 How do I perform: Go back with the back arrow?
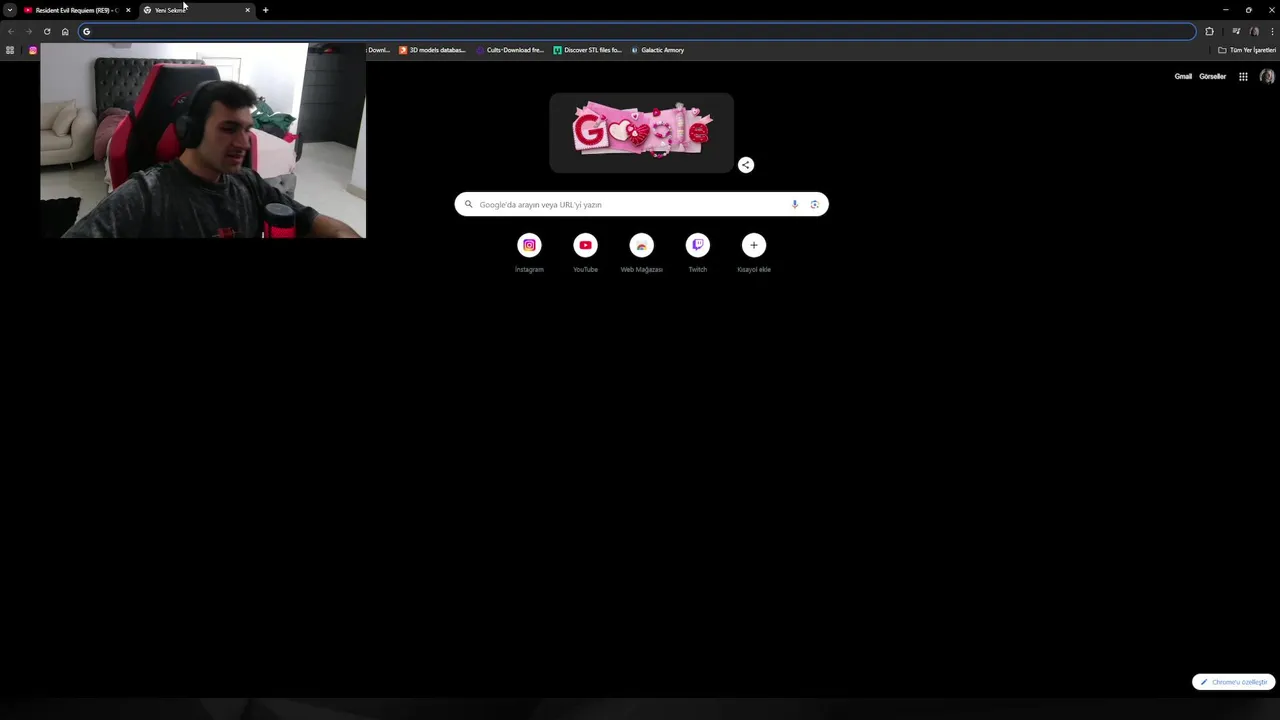[x=11, y=31]
